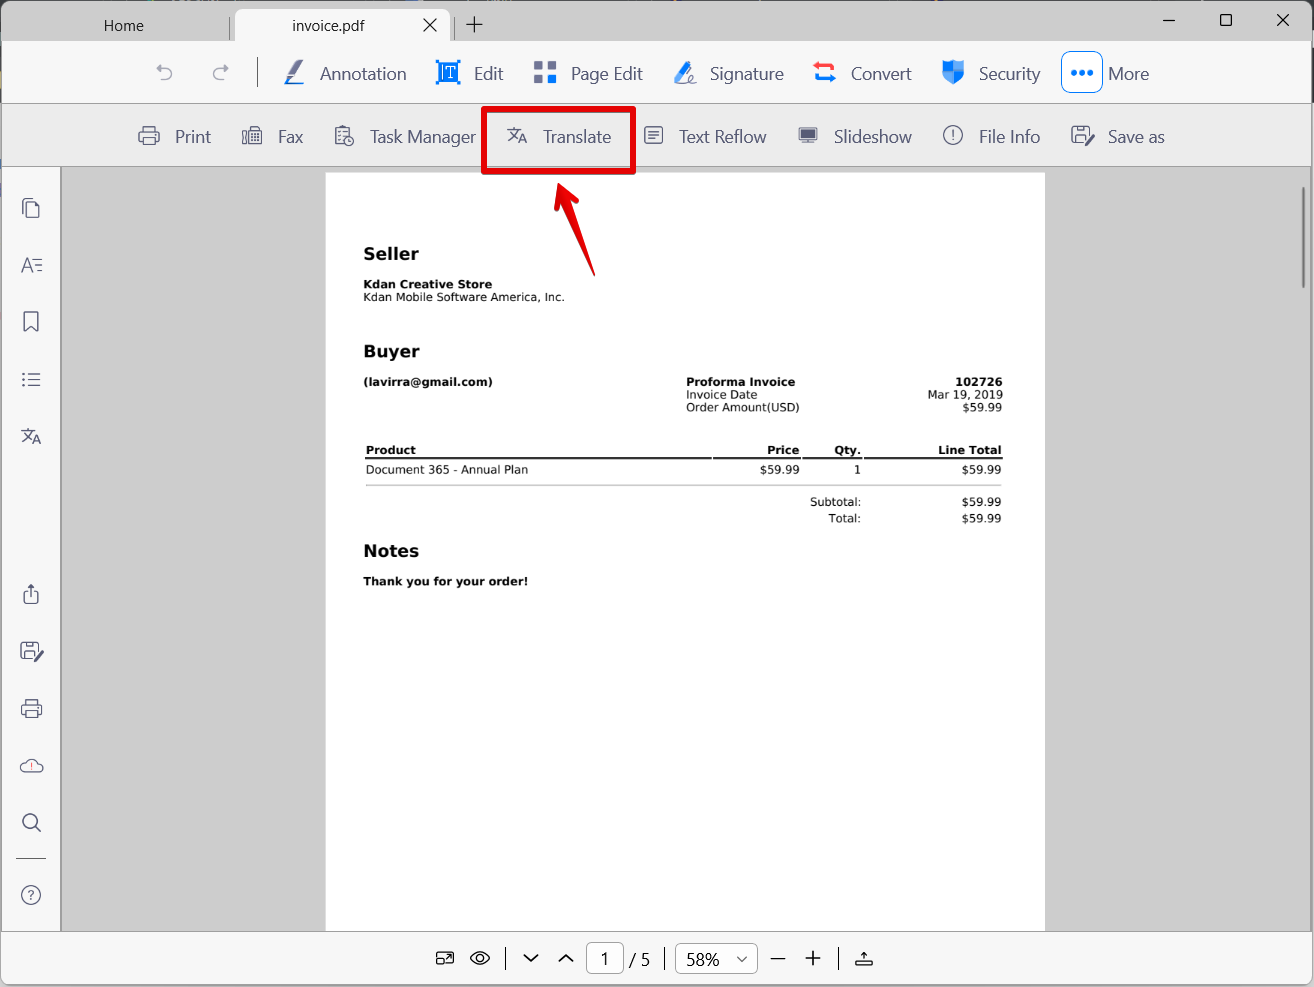This screenshot has width=1314, height=987.
Task: Click the Redo arrow icon
Action: (x=220, y=73)
